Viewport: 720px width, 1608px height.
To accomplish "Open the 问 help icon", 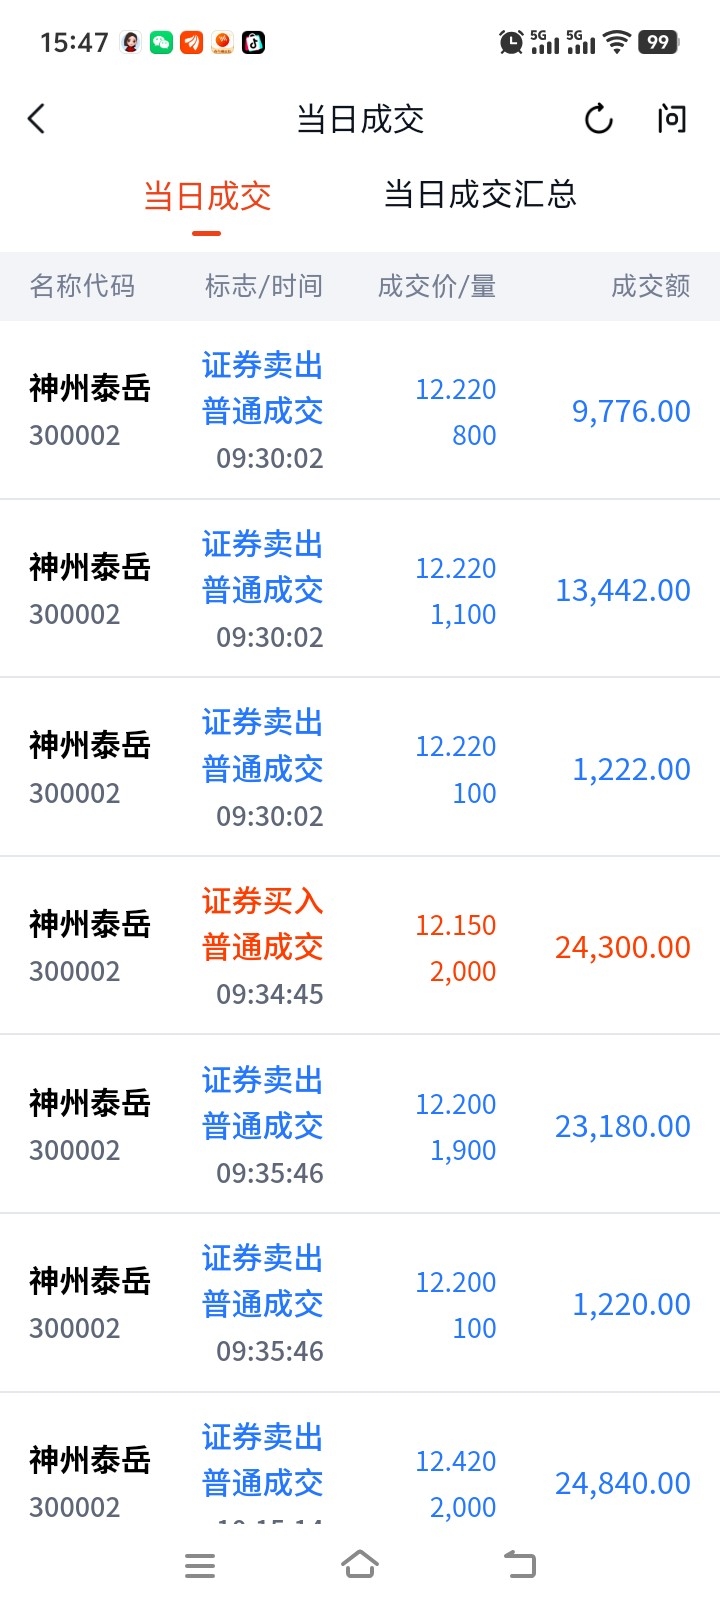I will pos(672,119).
